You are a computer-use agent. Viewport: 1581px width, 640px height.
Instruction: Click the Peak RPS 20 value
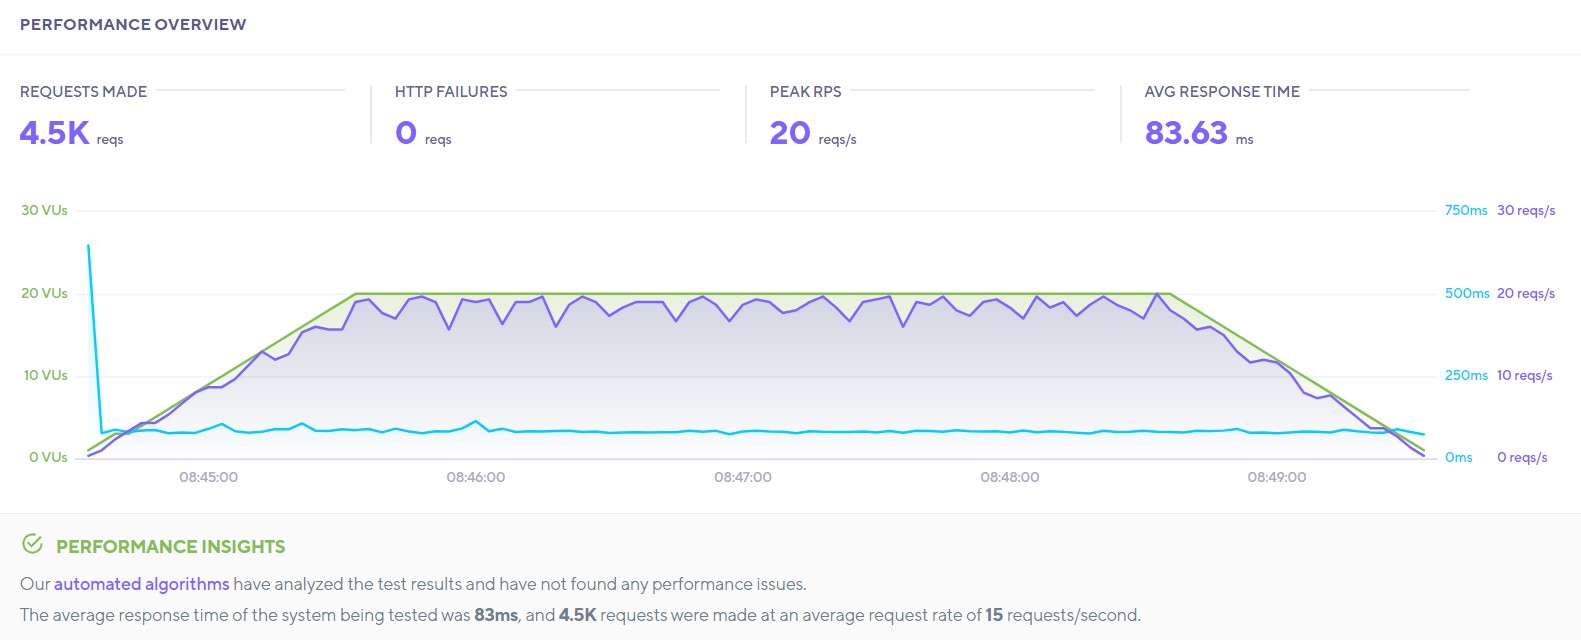(790, 133)
